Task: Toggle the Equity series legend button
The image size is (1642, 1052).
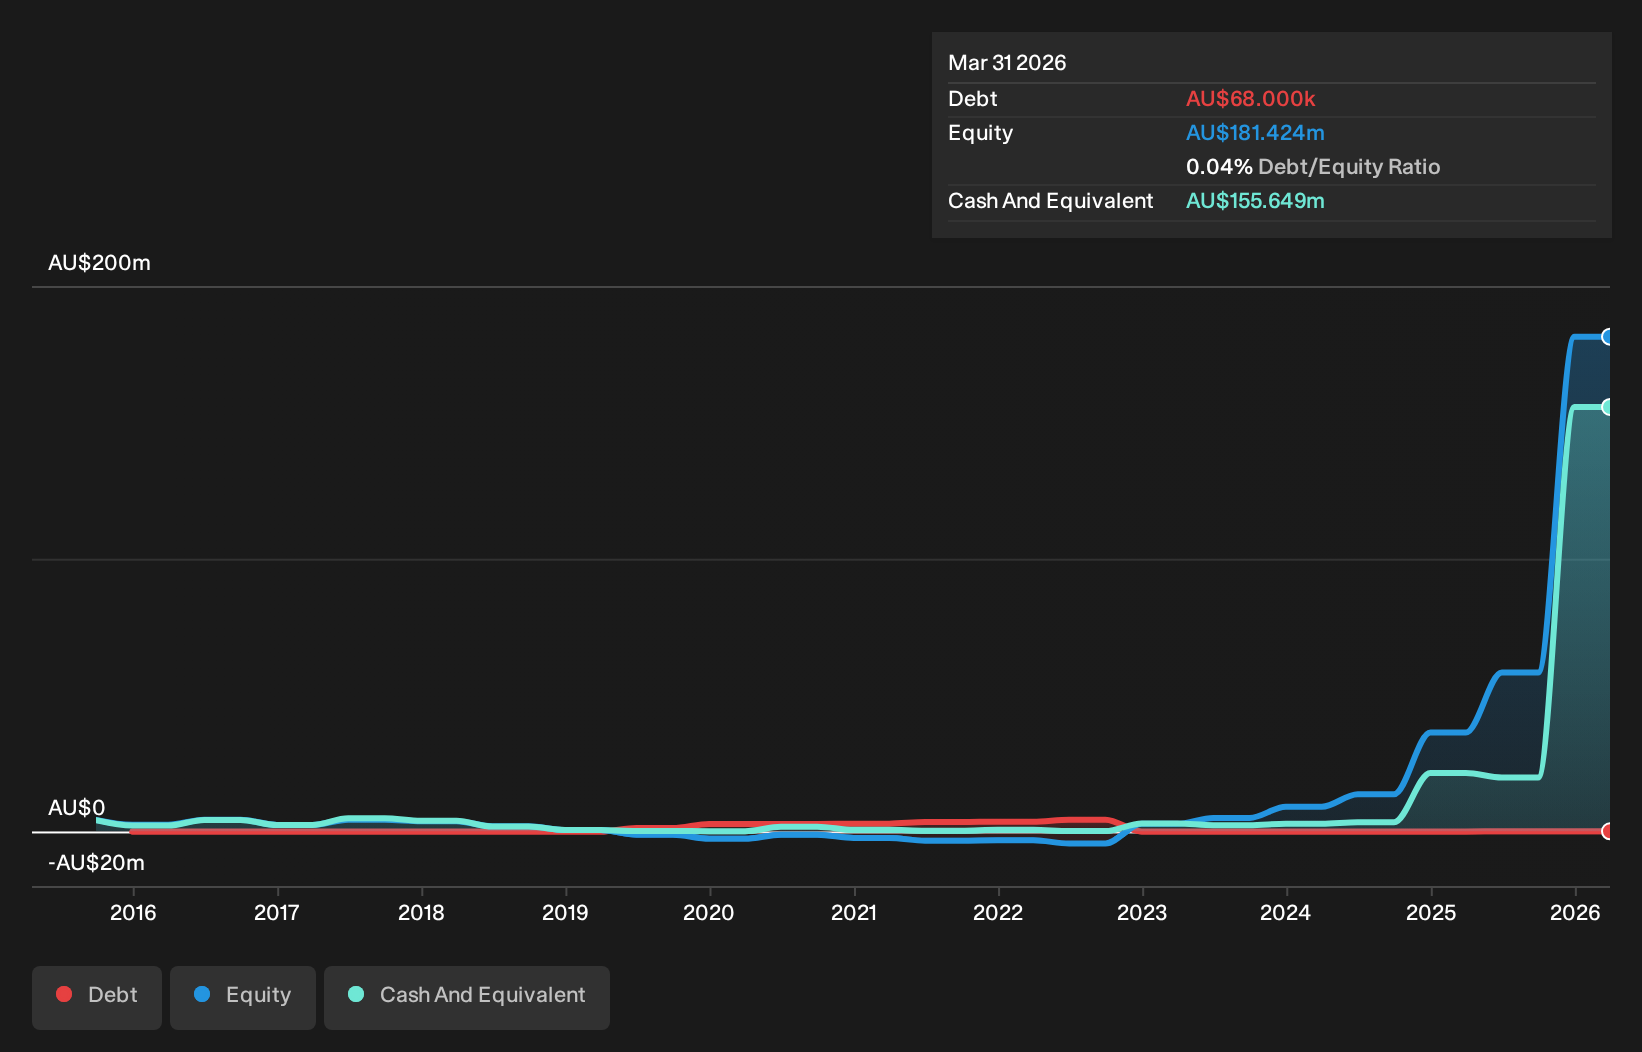Action: coord(243,997)
